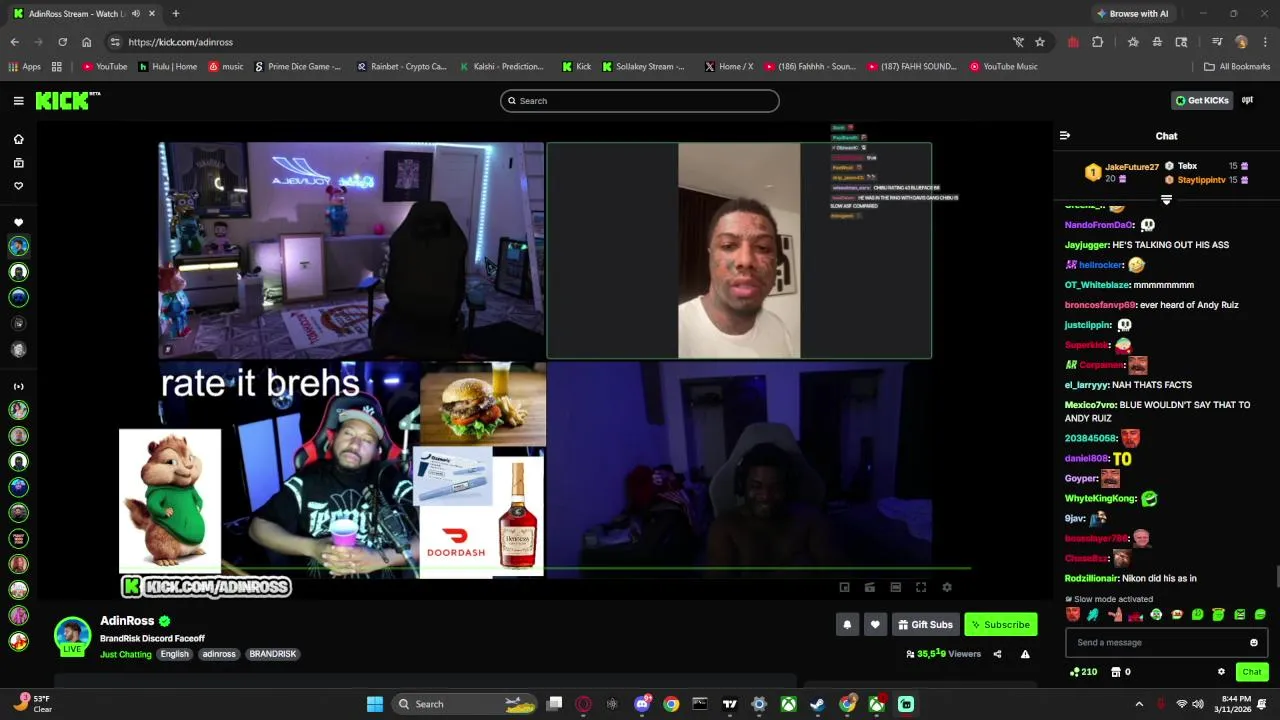
Task: Click username Jayjugger in chat
Action: point(1087,245)
